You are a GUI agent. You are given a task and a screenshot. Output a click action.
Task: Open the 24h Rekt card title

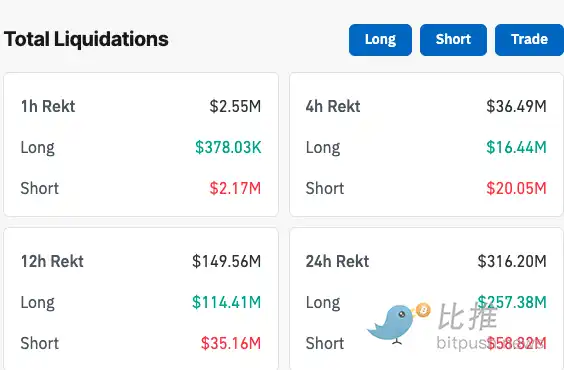337,261
